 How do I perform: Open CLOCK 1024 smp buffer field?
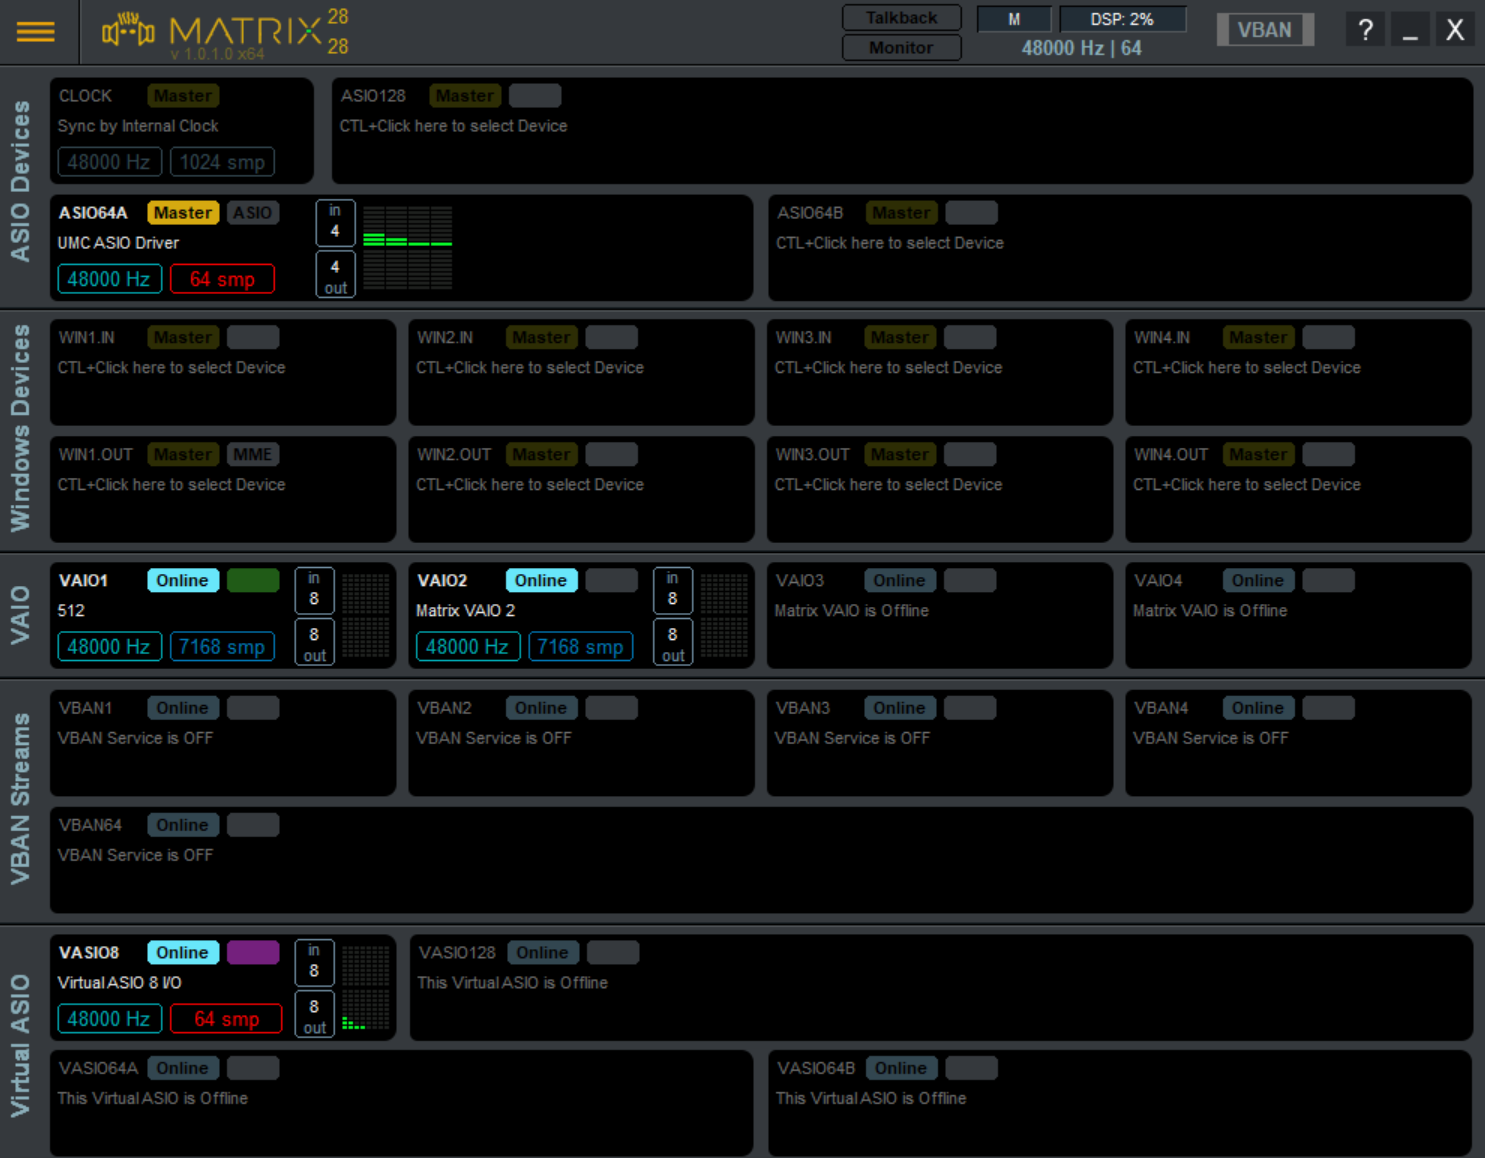point(222,162)
